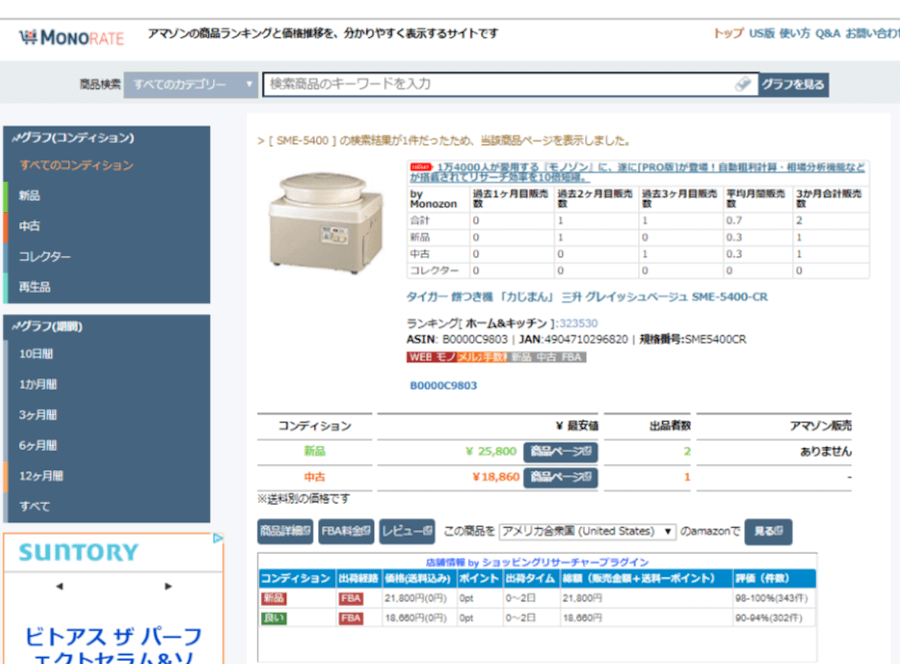Open the すべてのカテゴリー category dropdown
This screenshot has height=664, width=900.
pyautogui.click(x=191, y=84)
